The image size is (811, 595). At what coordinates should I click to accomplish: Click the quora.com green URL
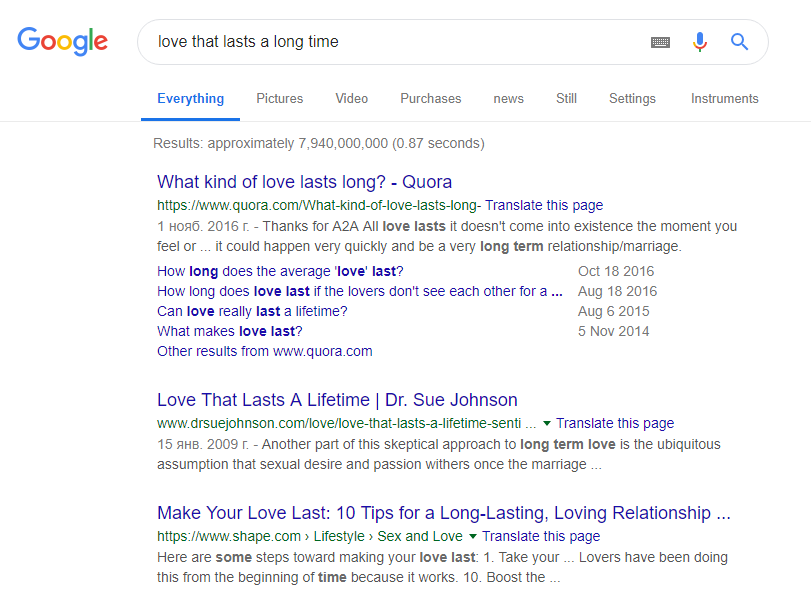click(x=319, y=205)
